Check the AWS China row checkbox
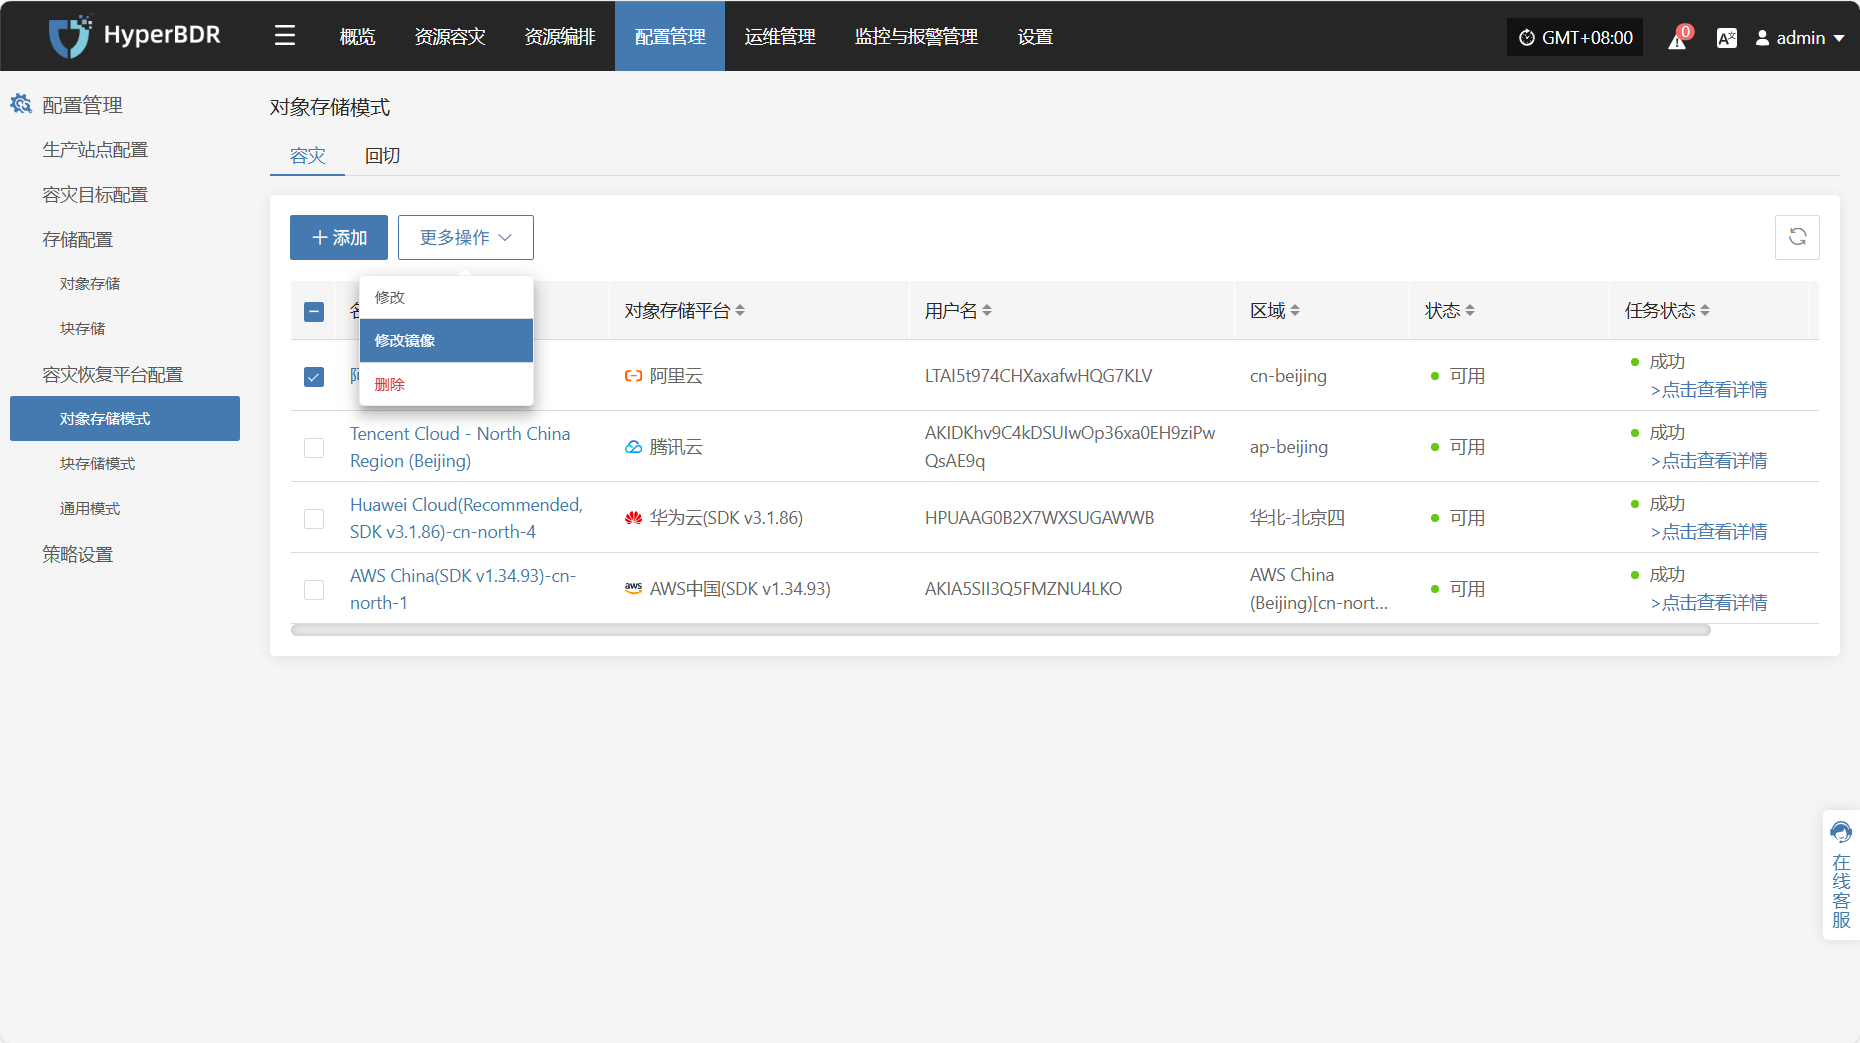The width and height of the screenshot is (1860, 1043). click(314, 590)
